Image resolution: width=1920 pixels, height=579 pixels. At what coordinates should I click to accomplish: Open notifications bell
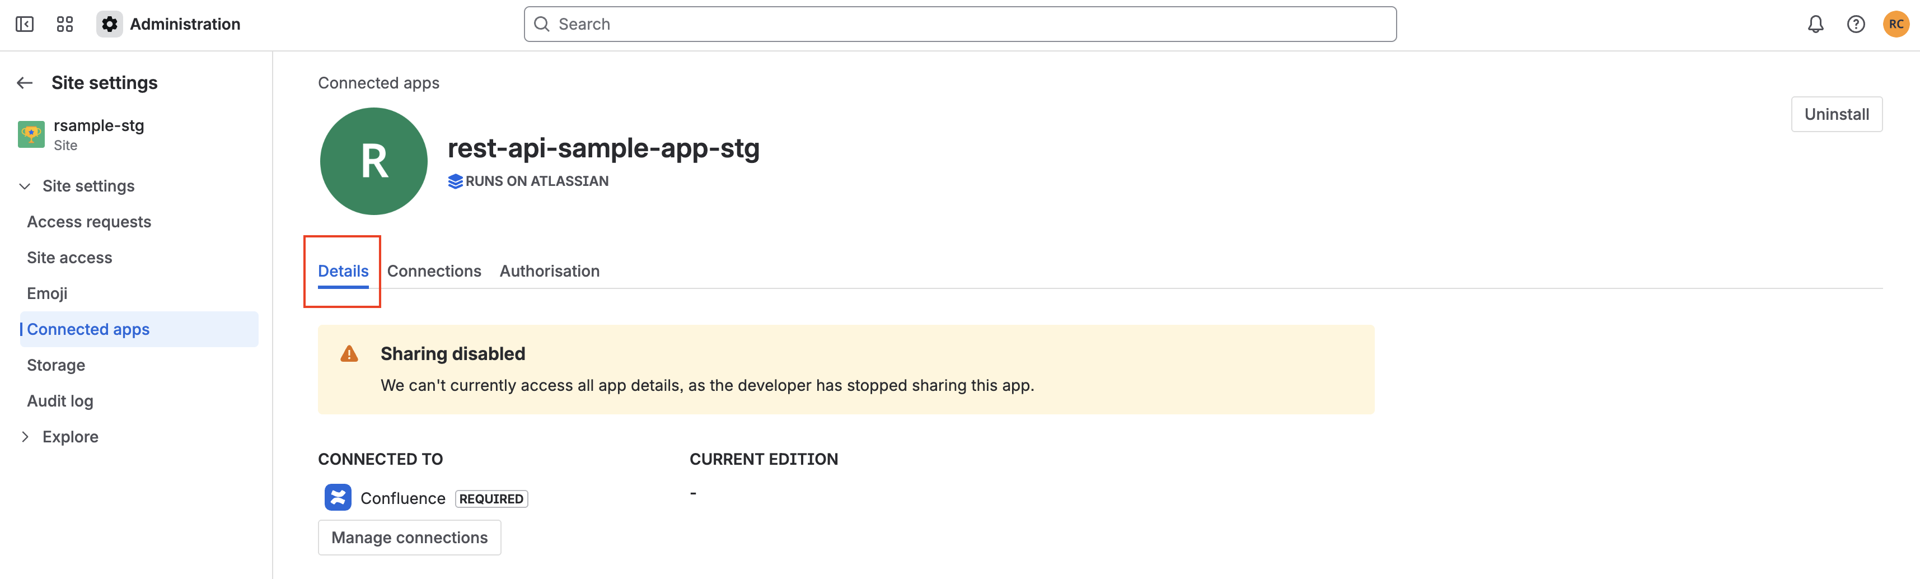pos(1815,23)
